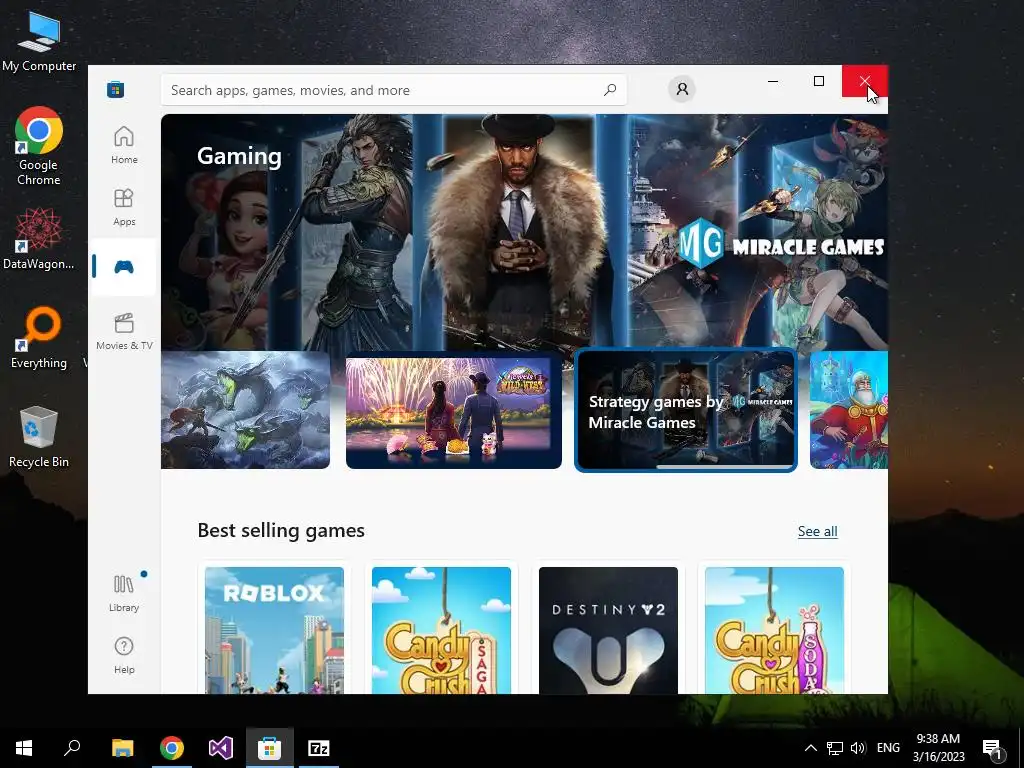Open Help in the Store sidebar
The height and width of the screenshot is (768, 1024).
click(124, 655)
